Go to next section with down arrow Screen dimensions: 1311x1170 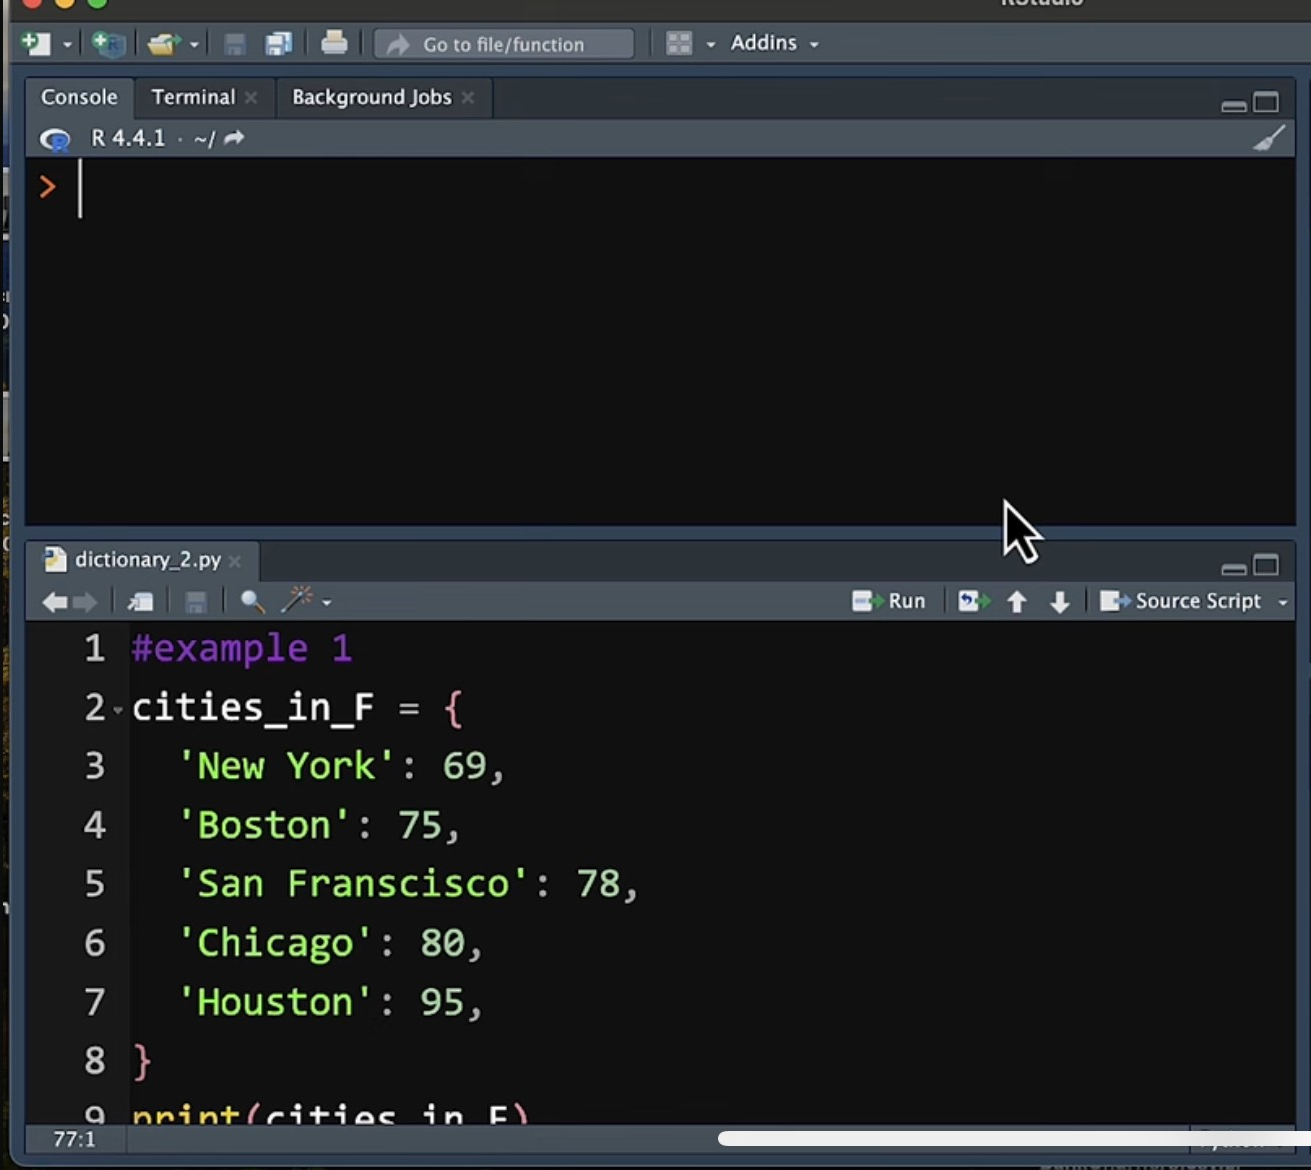click(x=1060, y=601)
